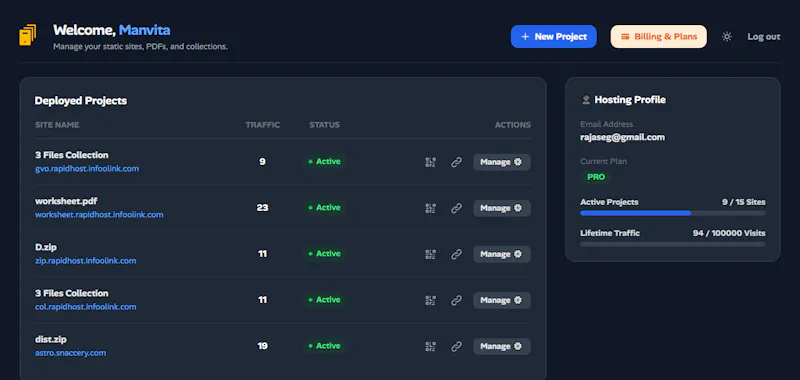Show QR code for col.rapidhost.infoolink.com
This screenshot has width=800, height=380.
pyautogui.click(x=431, y=300)
